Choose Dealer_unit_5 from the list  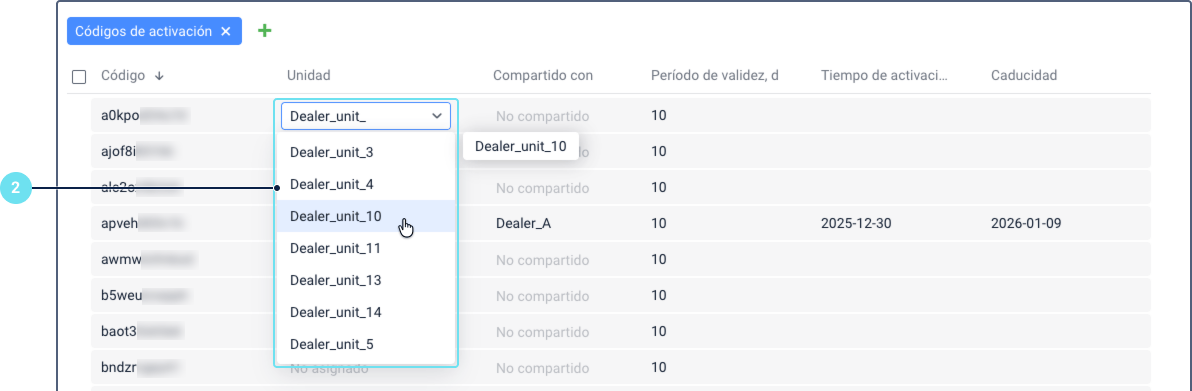(366, 344)
